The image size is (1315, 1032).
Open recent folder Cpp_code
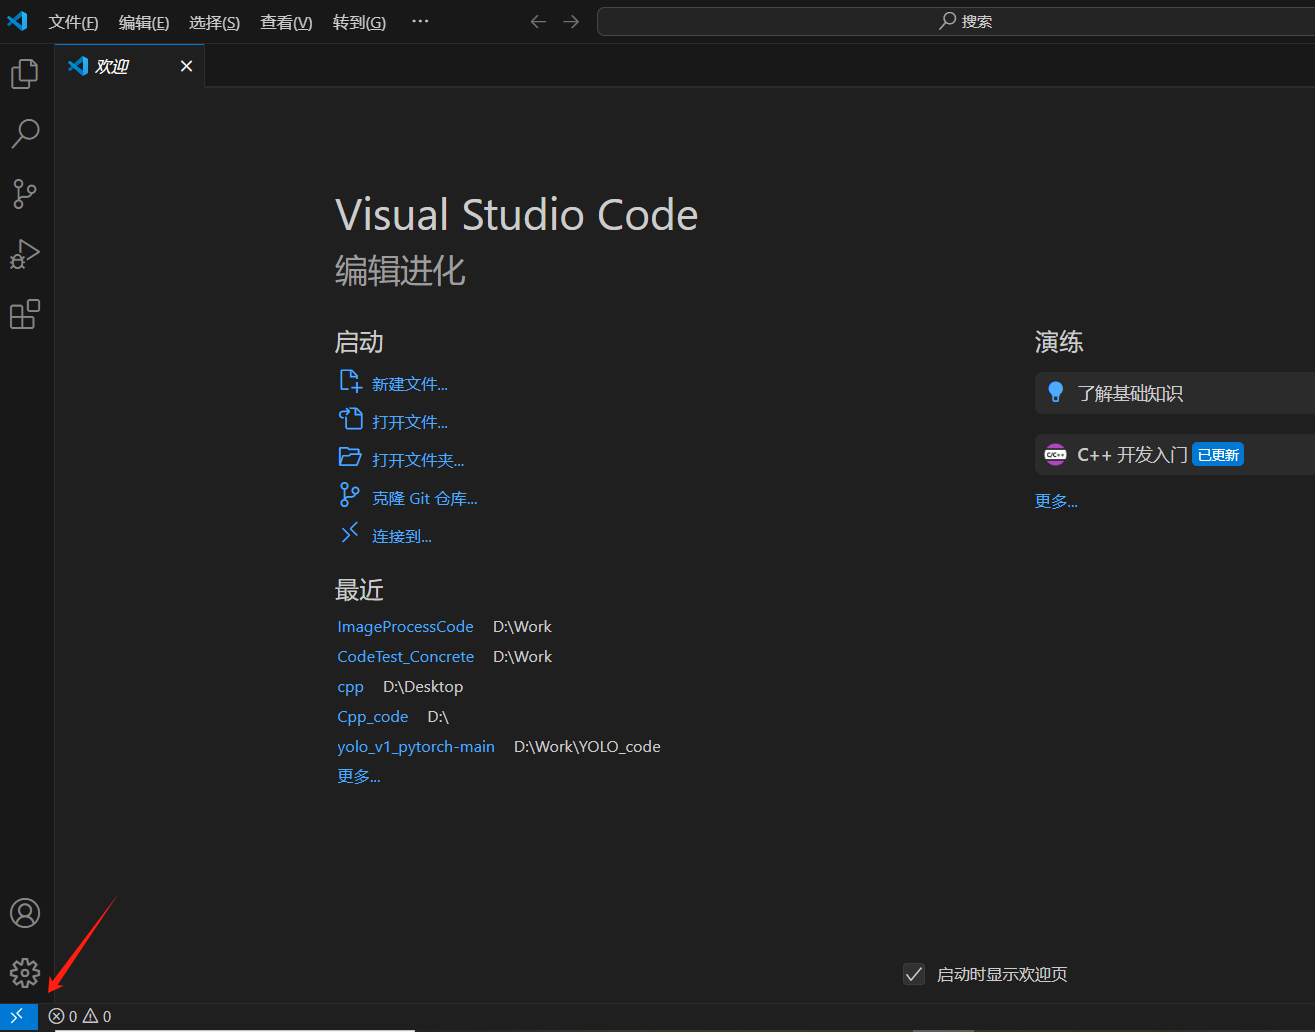click(373, 717)
